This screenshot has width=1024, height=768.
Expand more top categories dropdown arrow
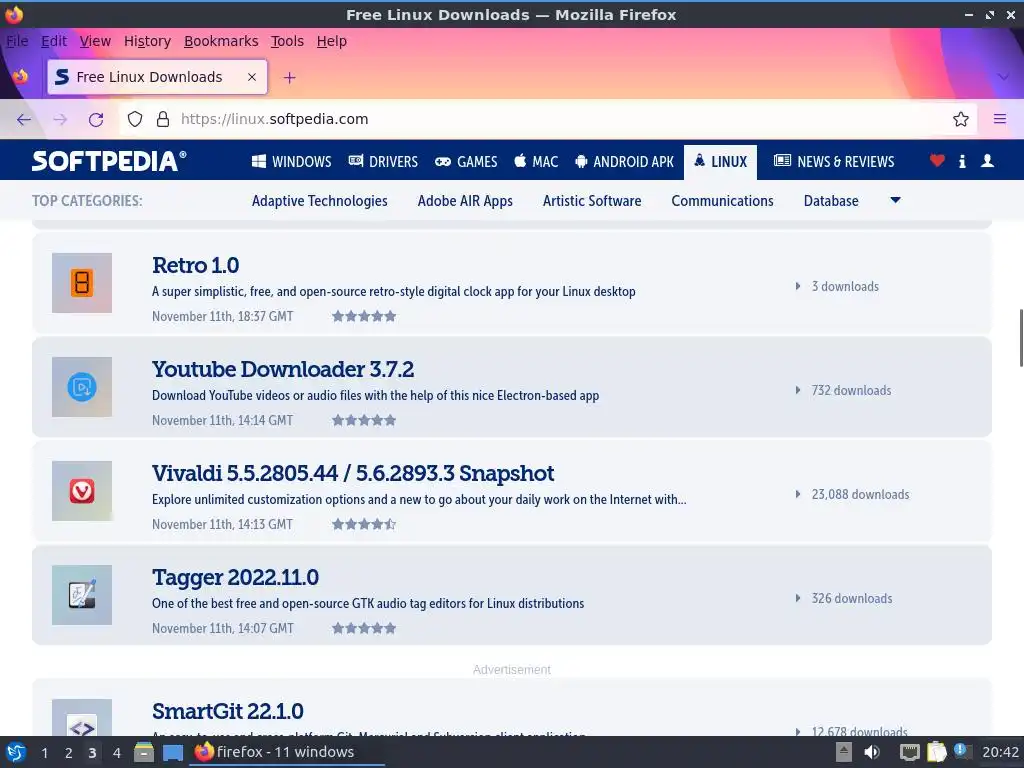tap(895, 200)
